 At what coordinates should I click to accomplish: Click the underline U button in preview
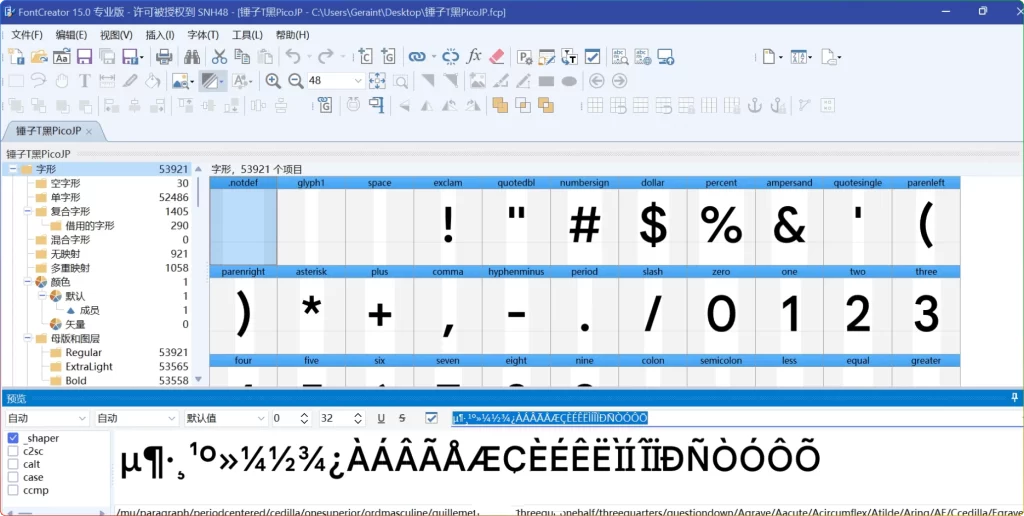tap(381, 418)
